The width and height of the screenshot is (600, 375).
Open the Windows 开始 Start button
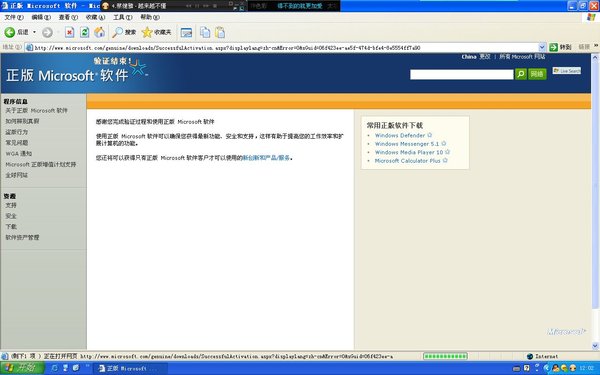[x=22, y=368]
